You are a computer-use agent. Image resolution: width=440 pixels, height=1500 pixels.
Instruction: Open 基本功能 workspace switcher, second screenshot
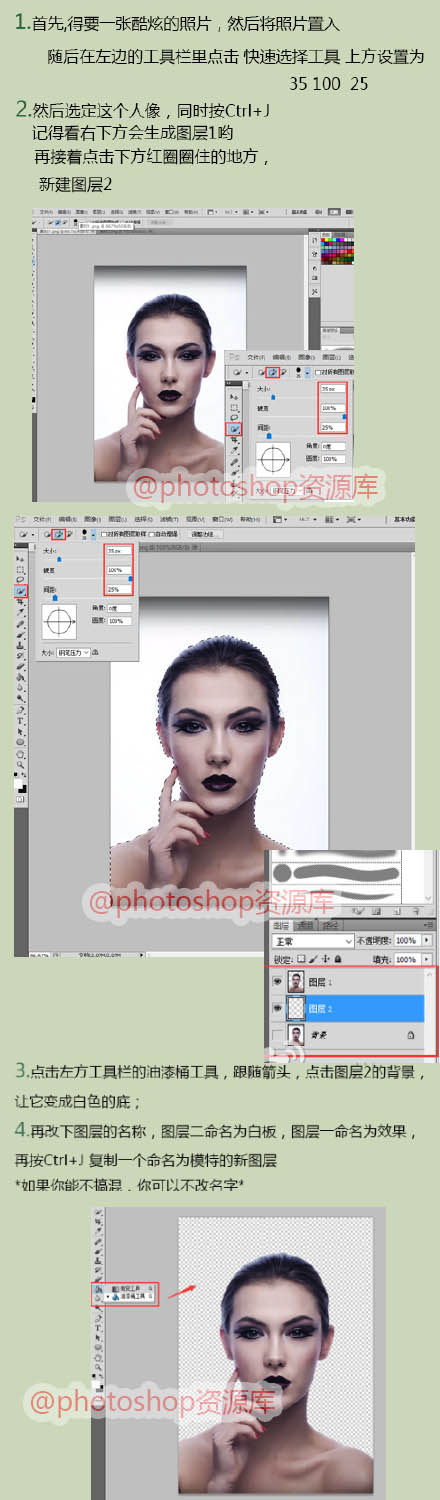405,518
